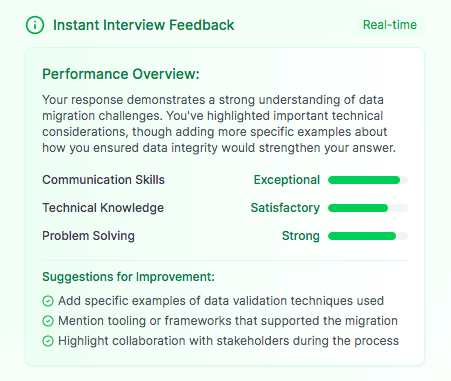Screen dimensions: 451x381
Task: Click the Performance Overview heading
Action: pyautogui.click(x=121, y=74)
